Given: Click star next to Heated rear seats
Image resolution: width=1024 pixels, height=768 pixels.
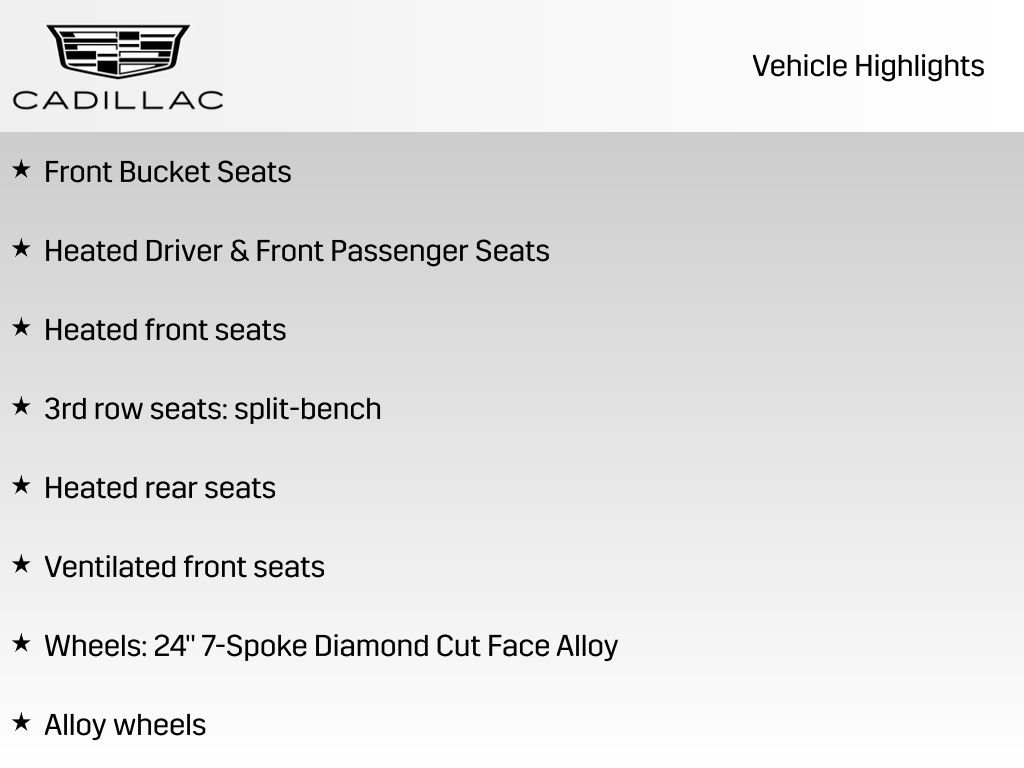Looking at the screenshot, I should coord(21,486).
